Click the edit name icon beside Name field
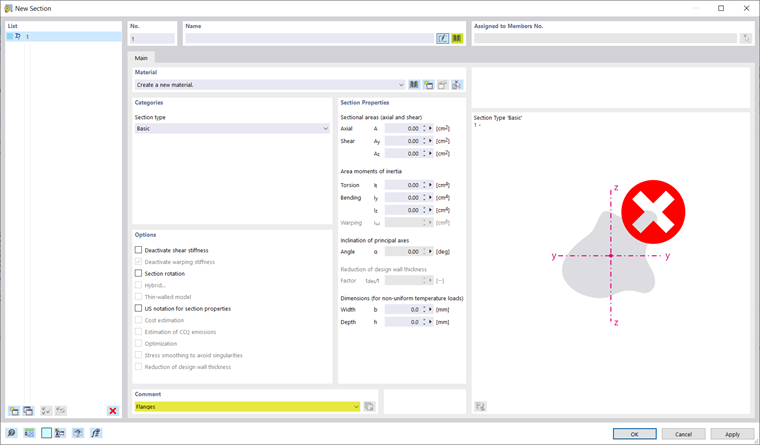Viewport: 760px width, 445px height. [443, 38]
